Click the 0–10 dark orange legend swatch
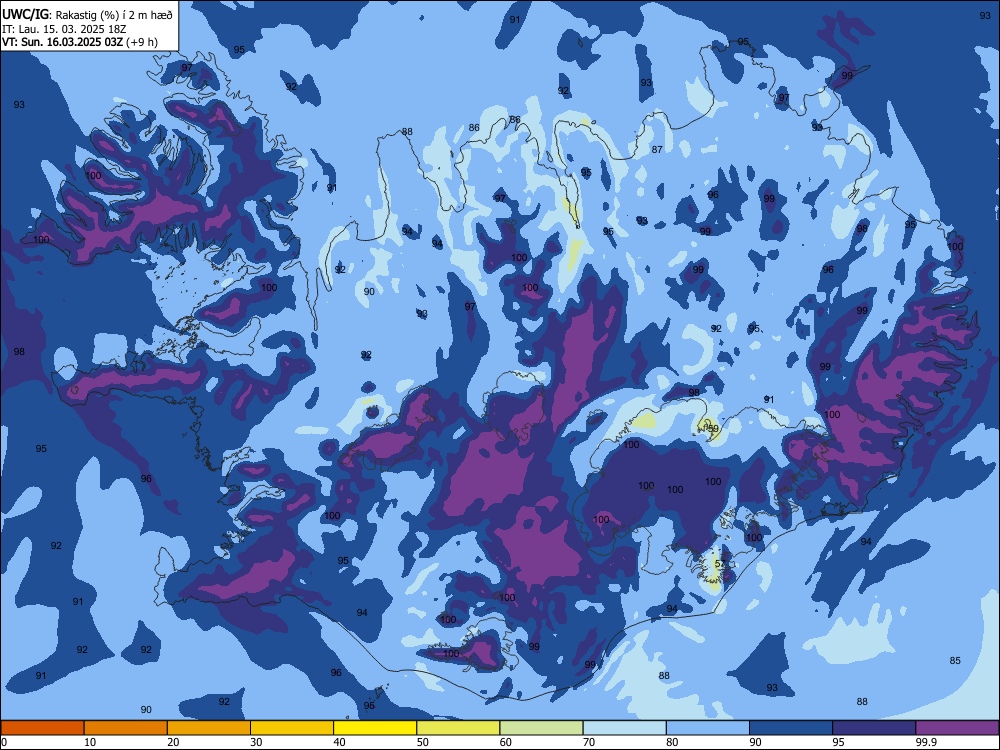 42,728
